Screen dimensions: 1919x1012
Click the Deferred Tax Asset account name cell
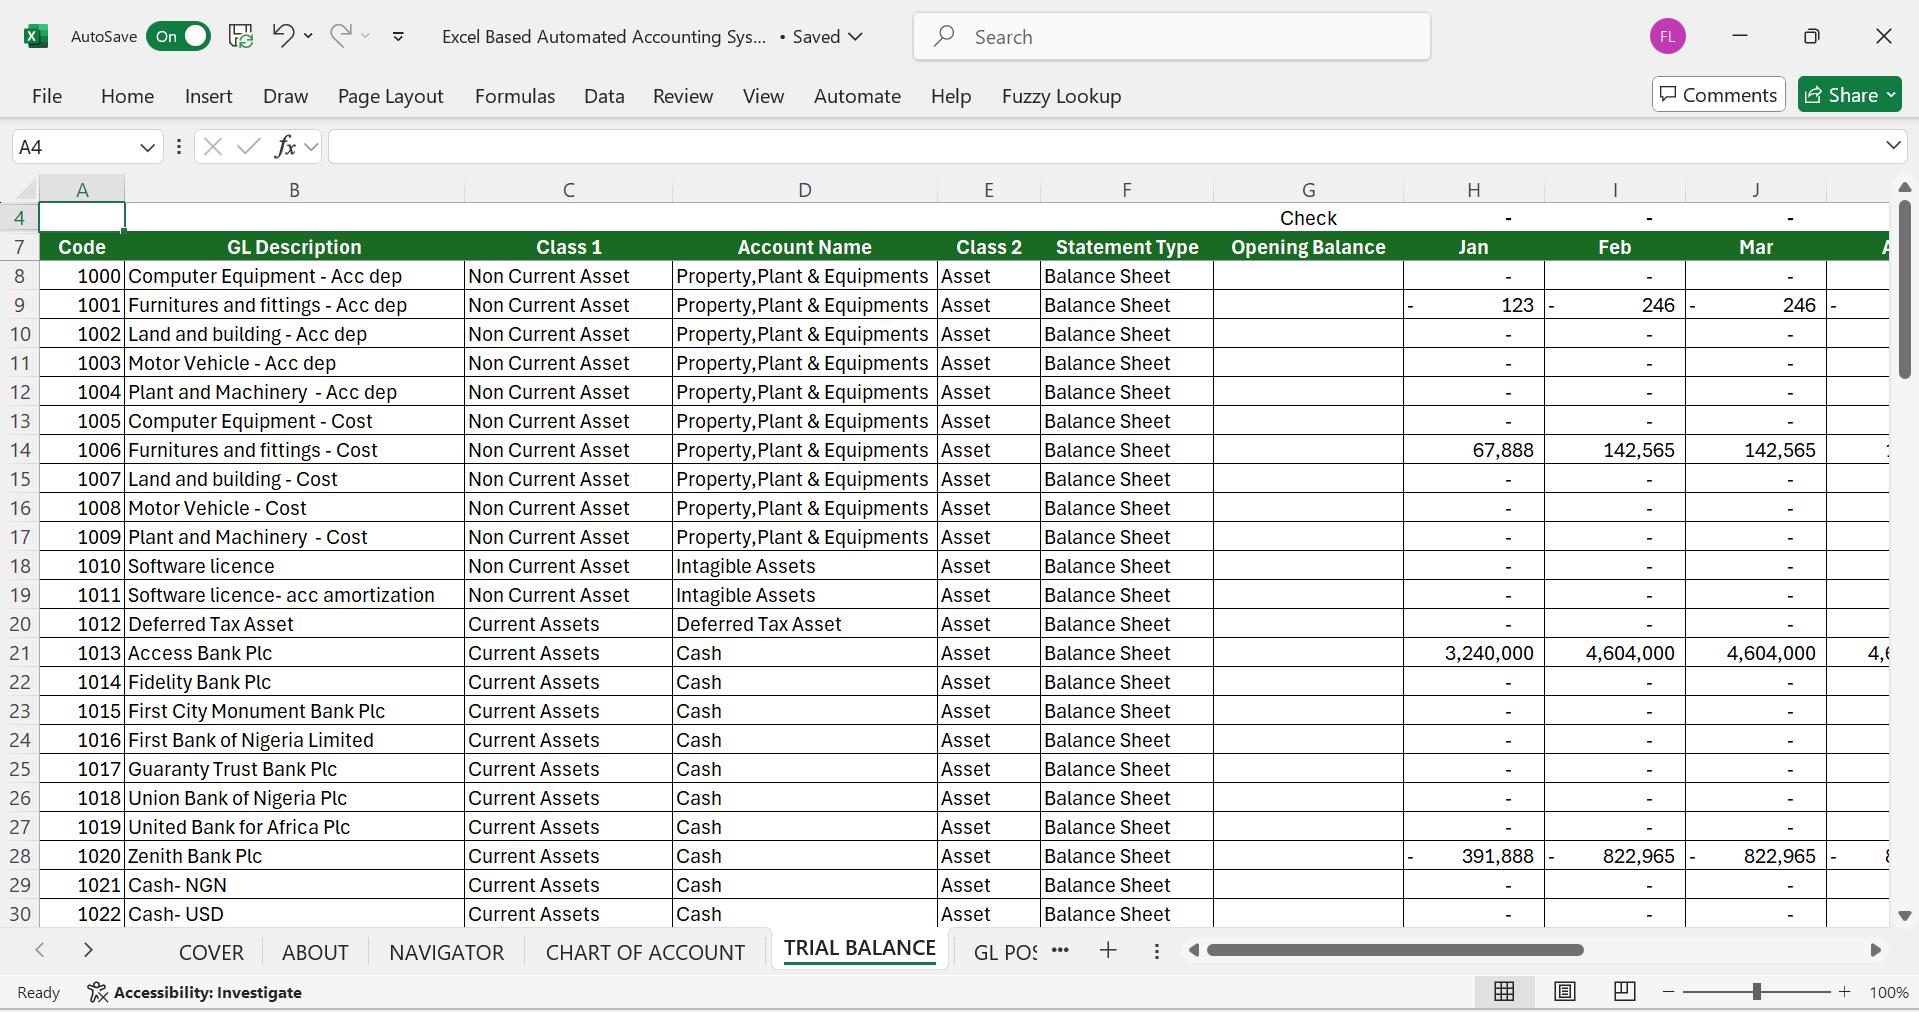[x=805, y=624]
